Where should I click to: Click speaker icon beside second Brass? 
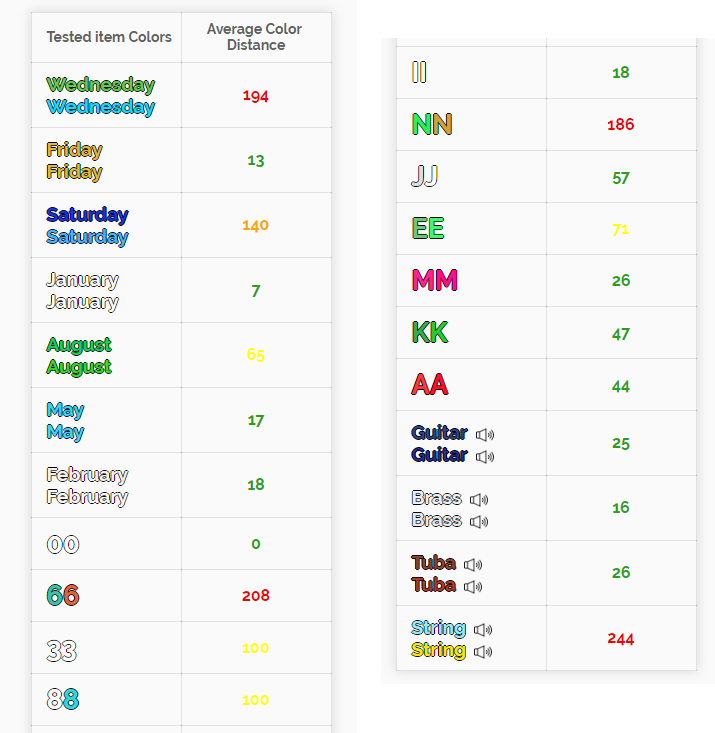coord(479,522)
